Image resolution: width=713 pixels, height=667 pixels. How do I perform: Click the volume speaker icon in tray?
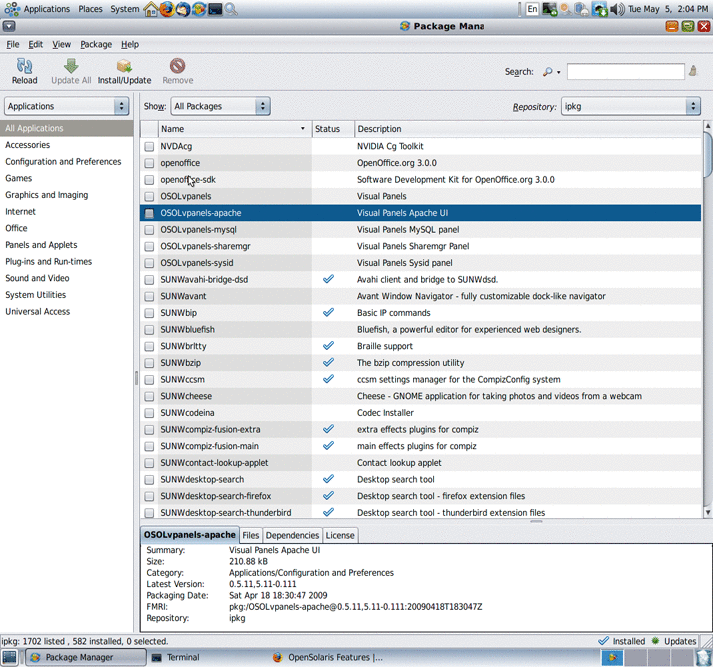click(x=617, y=9)
